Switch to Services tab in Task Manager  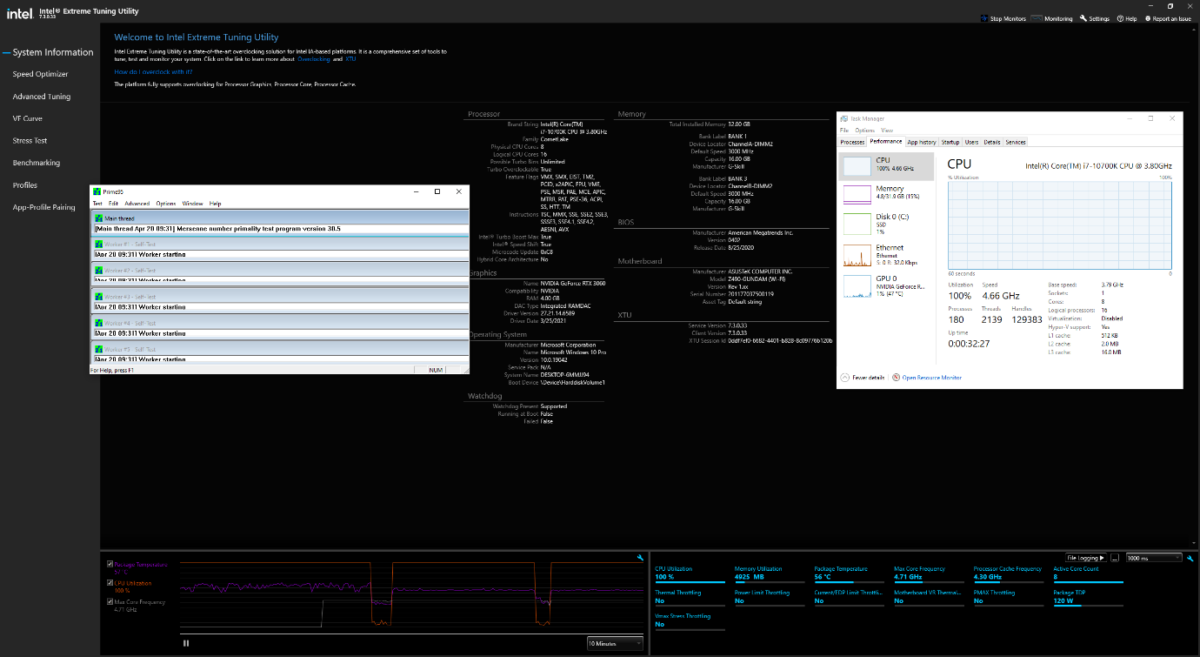pyautogui.click(x=1015, y=142)
